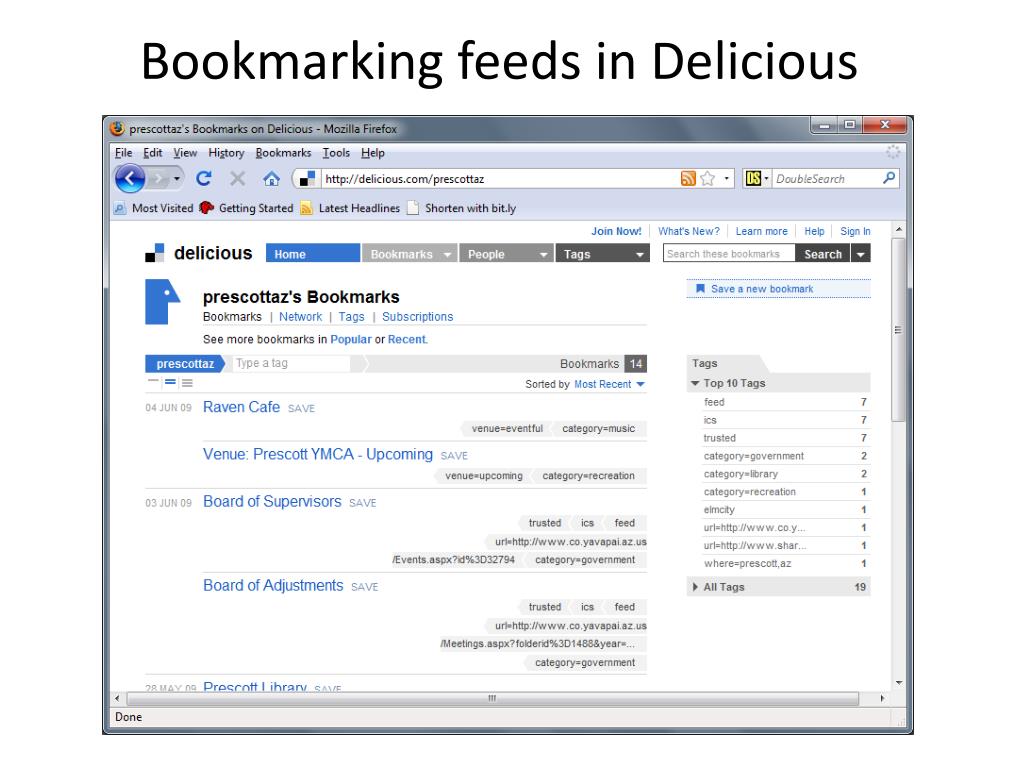
Task: Switch to full detail list view icon
Action: (x=187, y=383)
